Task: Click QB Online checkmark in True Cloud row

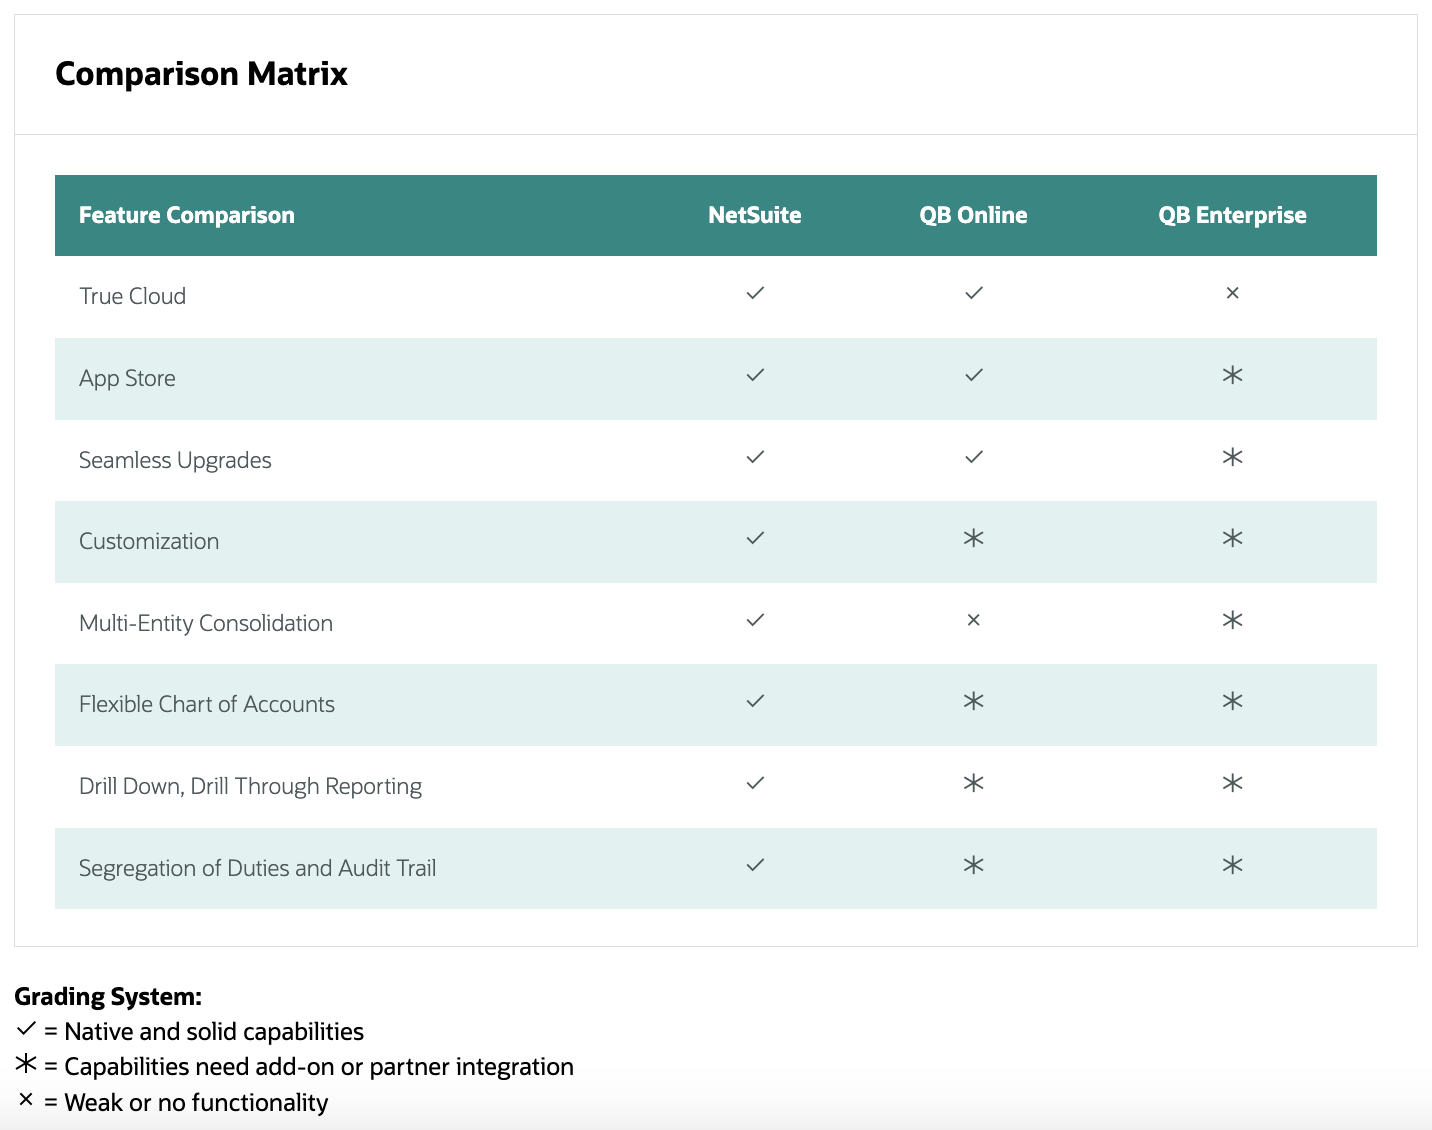Action: [974, 293]
